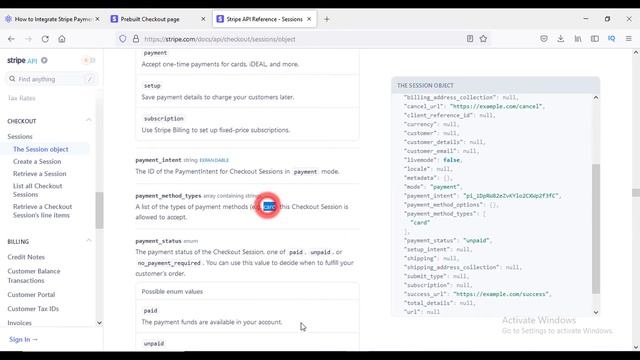Open List all Checkout Sessions link
Image resolution: width=640 pixels, height=360 pixels.
(38, 190)
